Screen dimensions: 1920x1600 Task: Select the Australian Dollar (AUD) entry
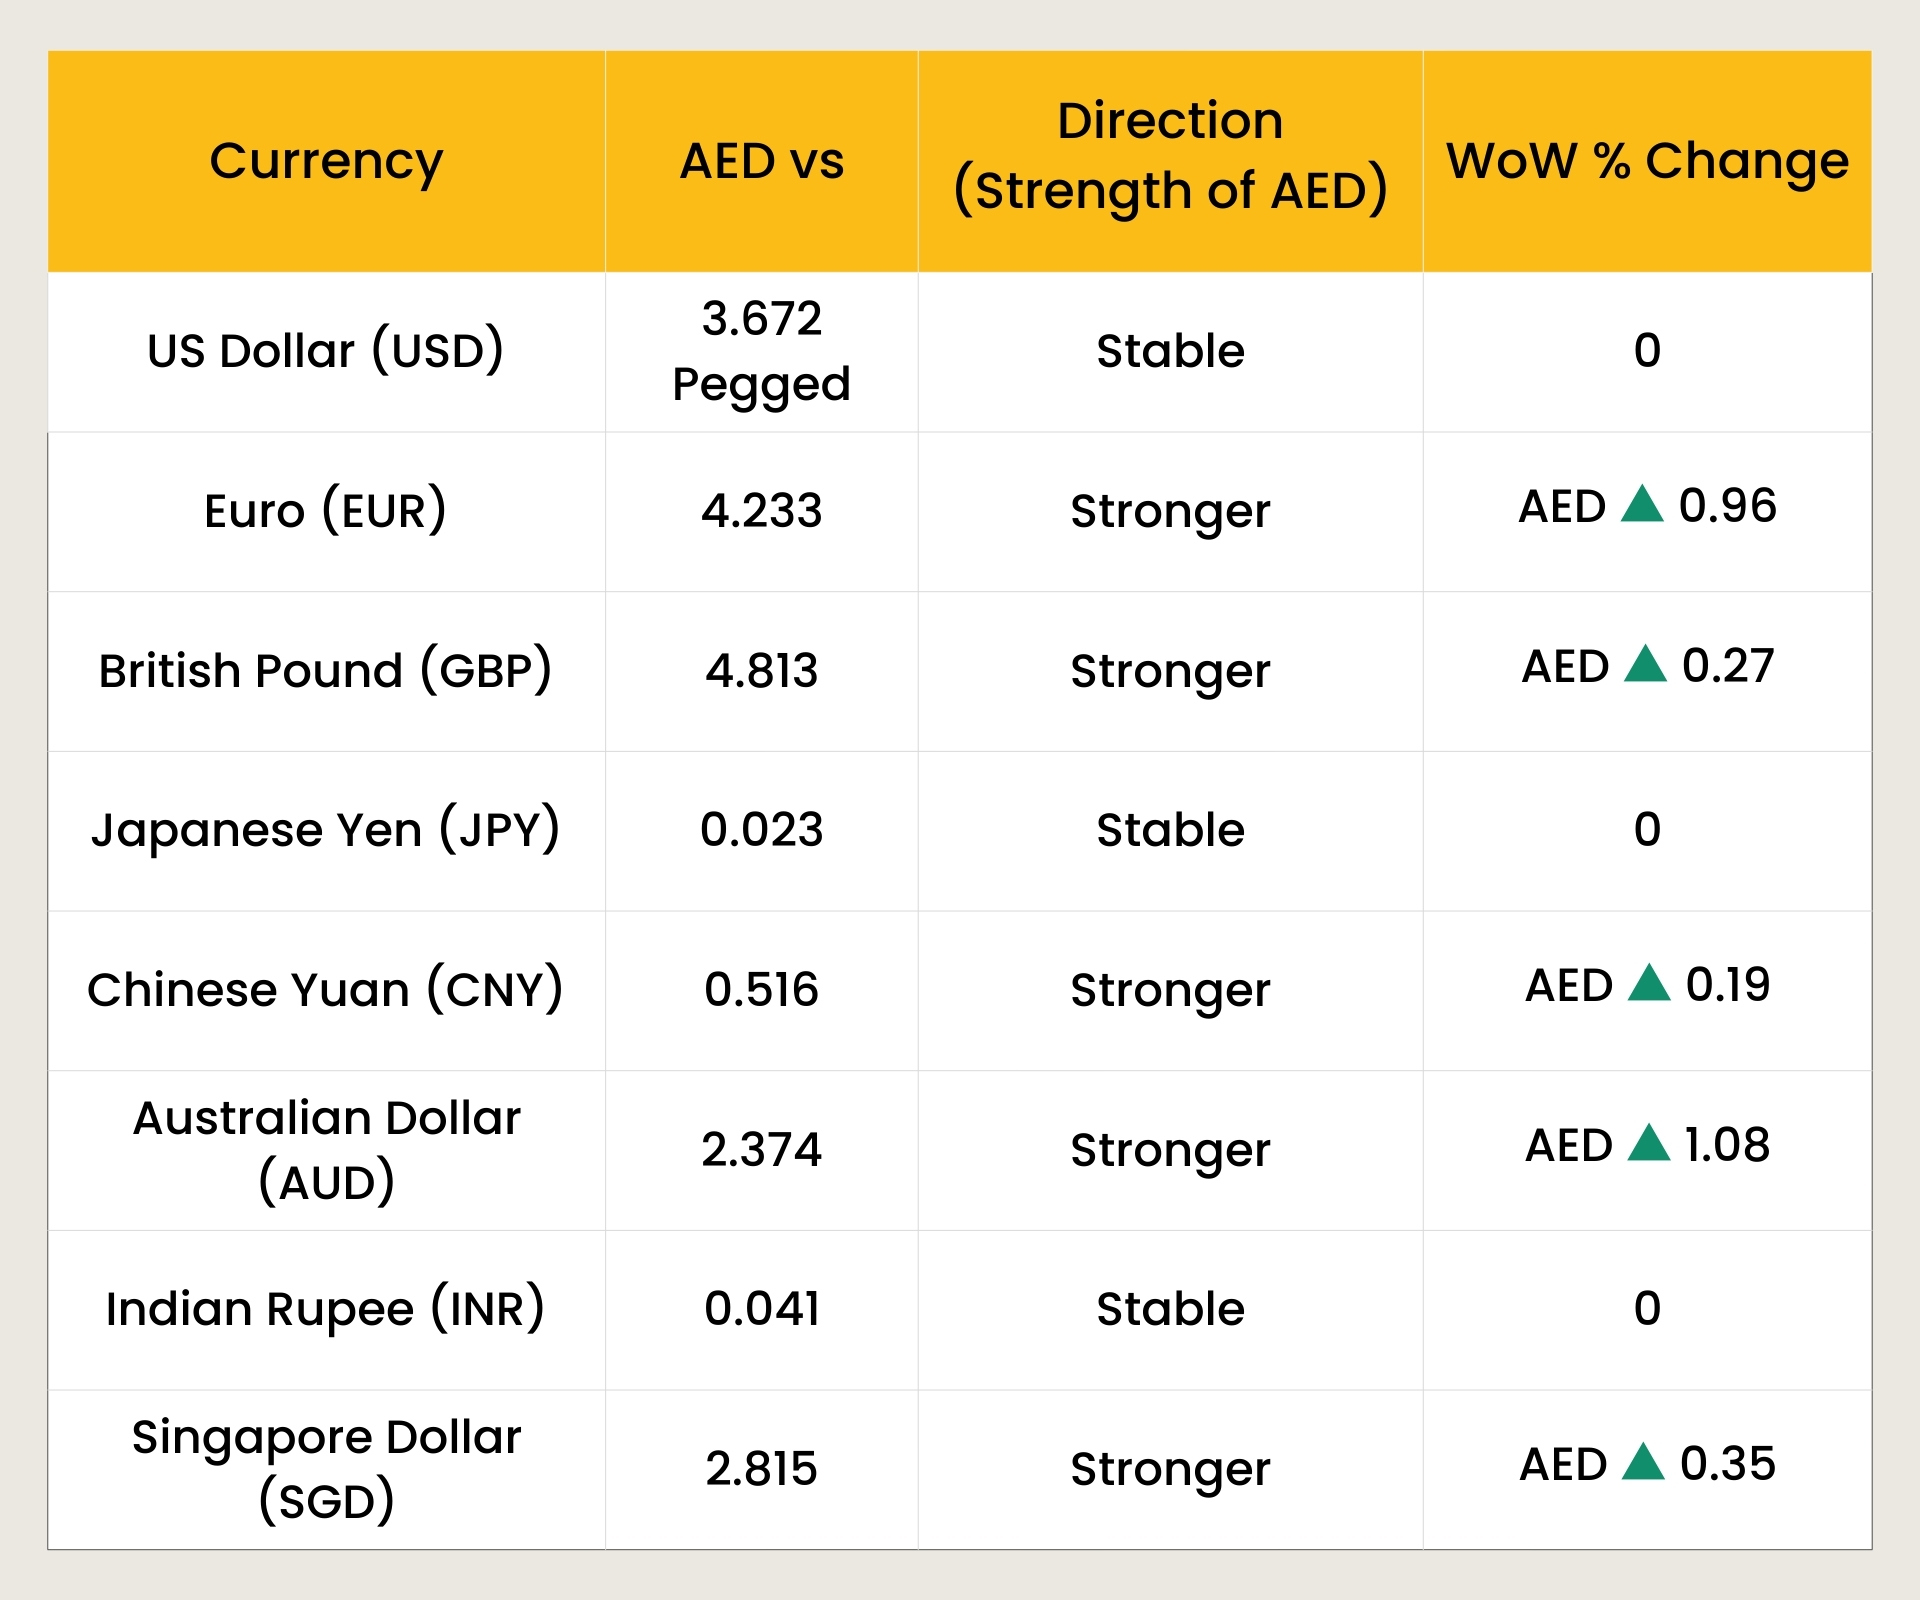click(x=327, y=1148)
